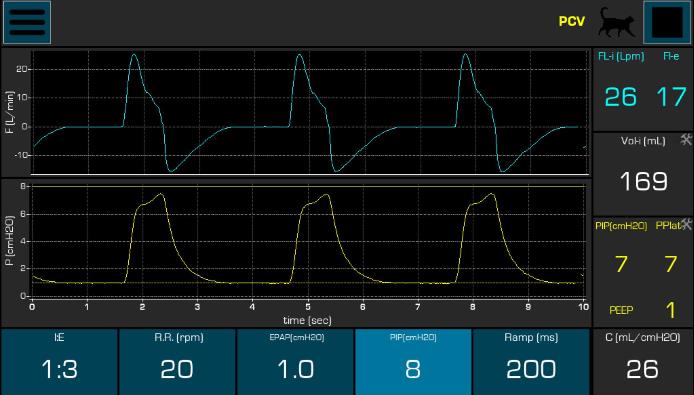This screenshot has width=694, height=395.
Task: Click the PPlat value 7 readout
Action: click(671, 264)
